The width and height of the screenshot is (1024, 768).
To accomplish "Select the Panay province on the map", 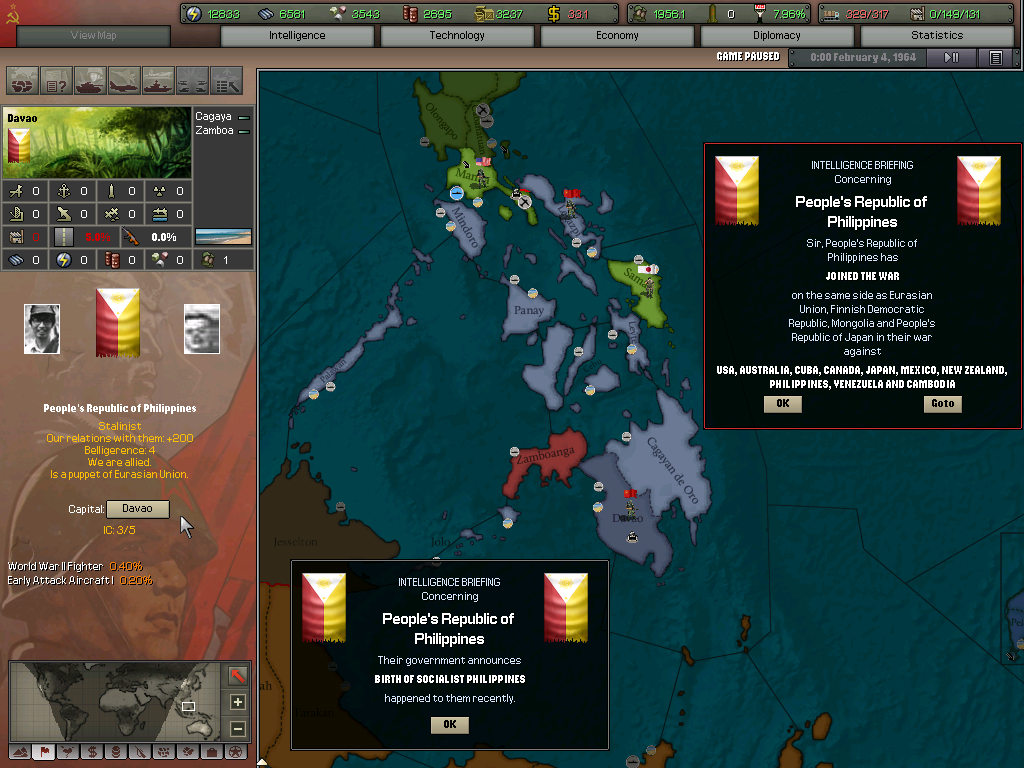I will click(x=528, y=312).
